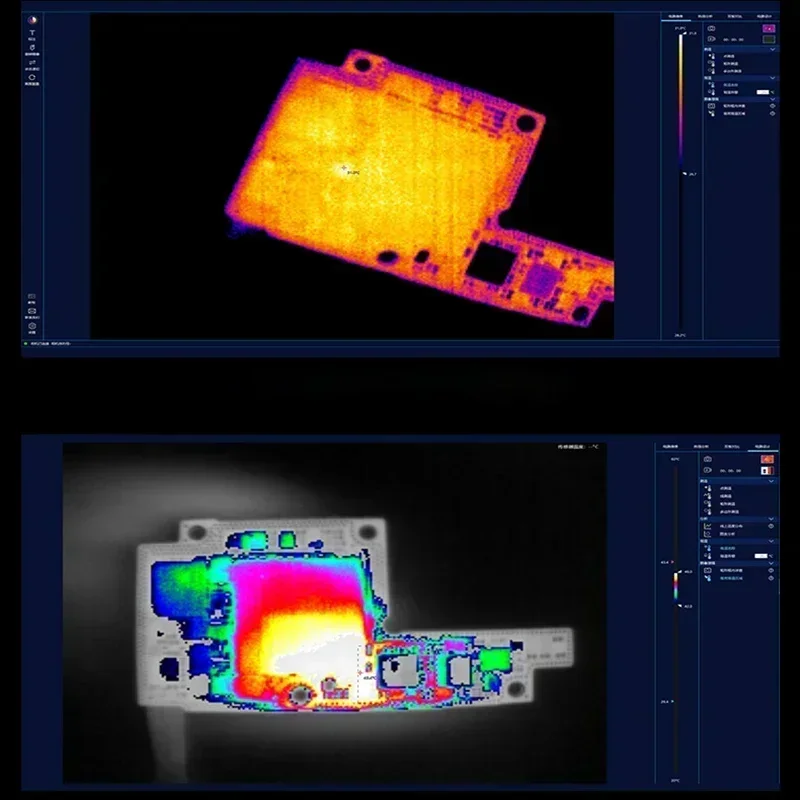Collapse isotherm section chevron in rainbow thermal window
This screenshot has height=800, width=800.
771,541
